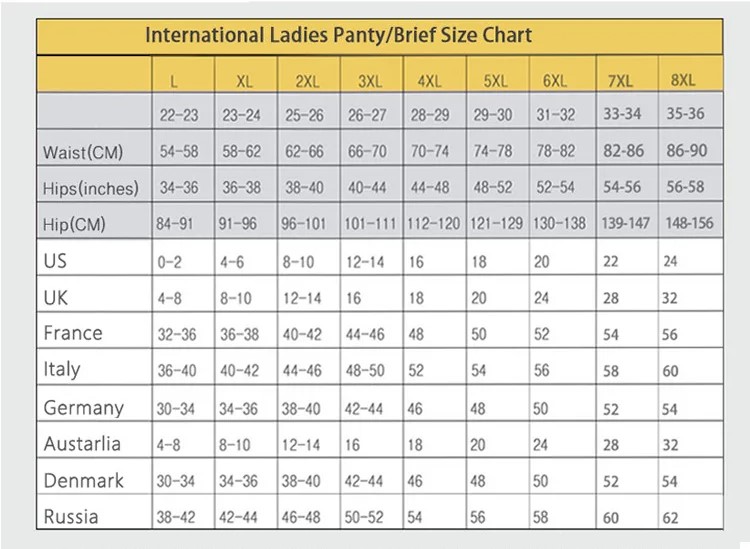750x549 pixels.
Task: Select the US size 0-2 cell
Action: pyautogui.click(x=171, y=262)
